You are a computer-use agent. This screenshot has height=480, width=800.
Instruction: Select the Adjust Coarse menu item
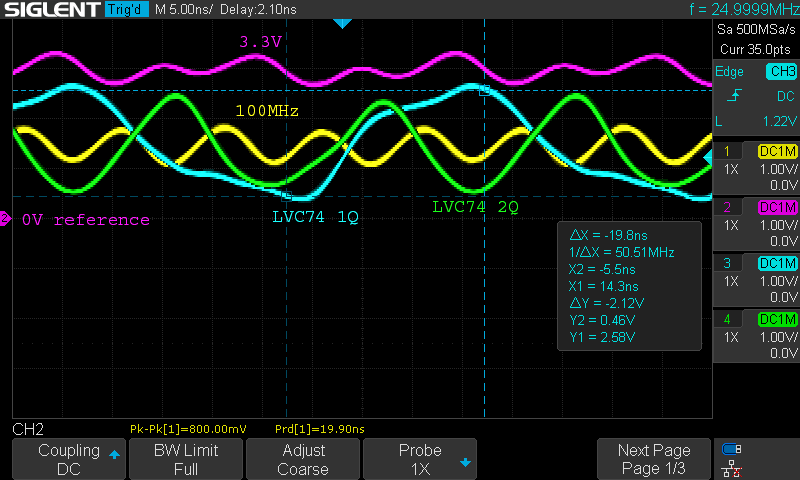click(302, 459)
